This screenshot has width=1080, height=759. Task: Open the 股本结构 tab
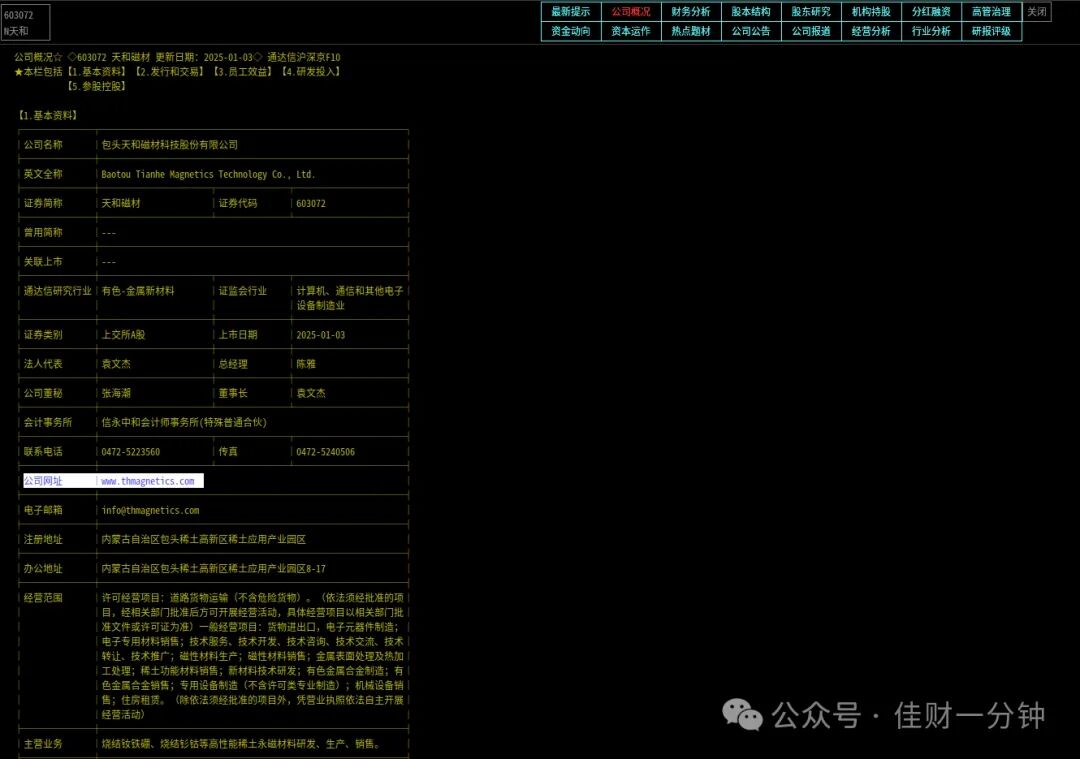click(x=751, y=12)
